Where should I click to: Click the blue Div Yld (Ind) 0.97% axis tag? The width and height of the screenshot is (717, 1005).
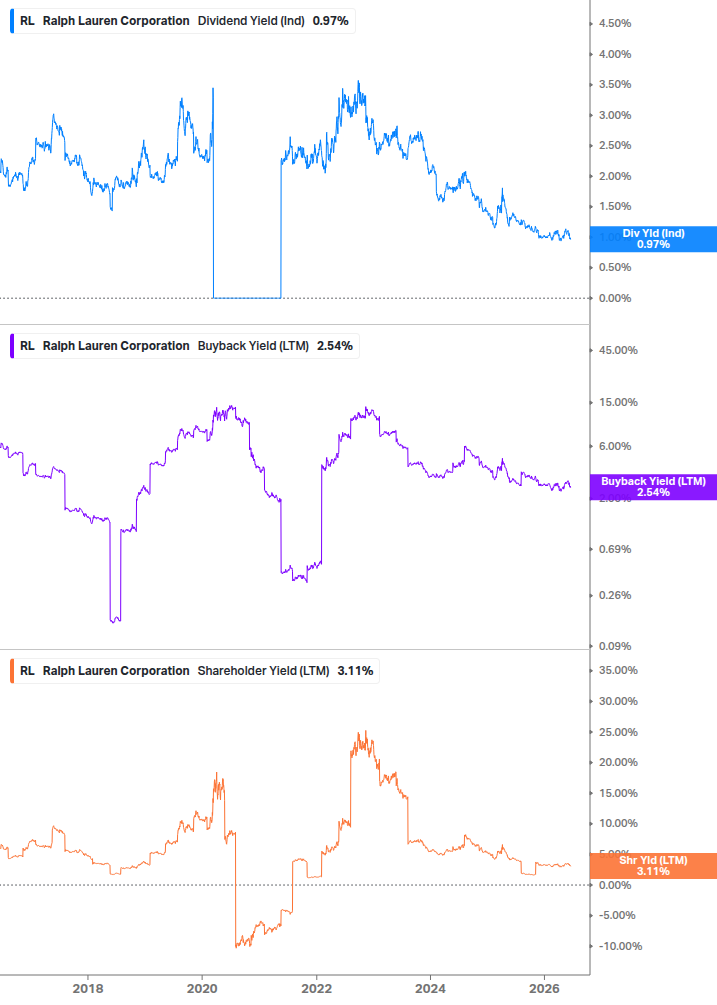tap(653, 239)
